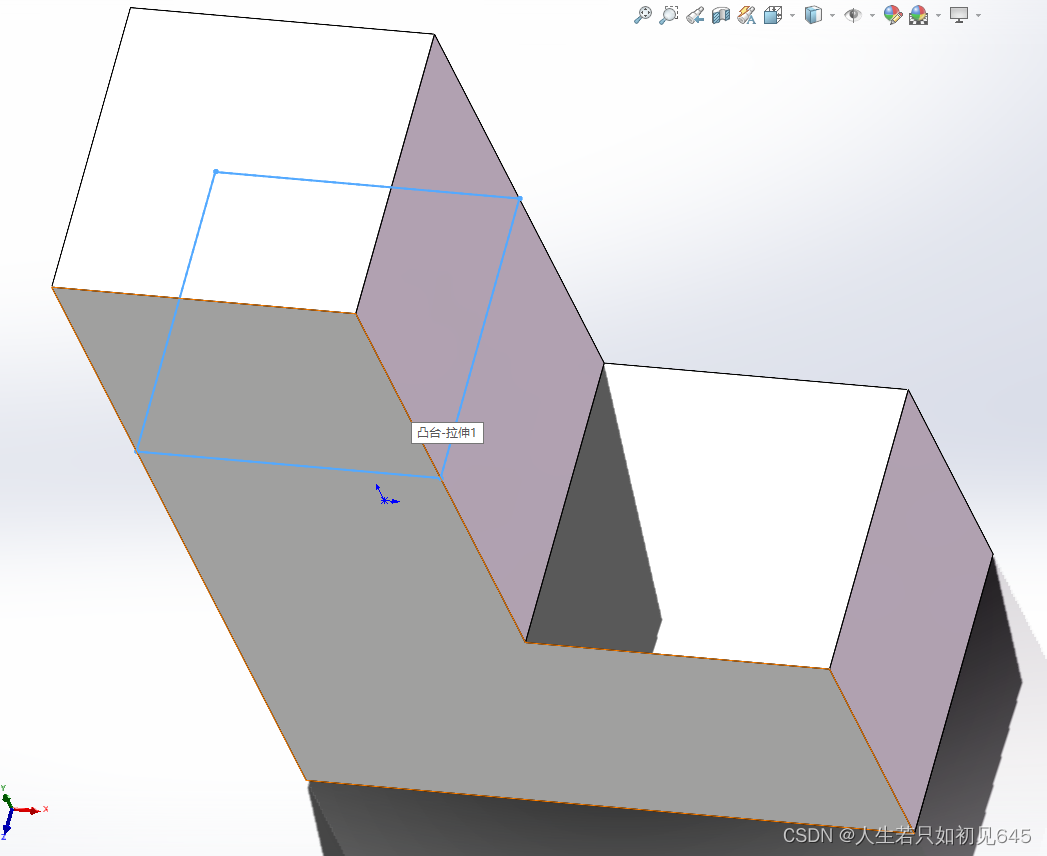The width and height of the screenshot is (1047, 856).
Task: Click the Edit Appearance icon
Action: tap(893, 15)
